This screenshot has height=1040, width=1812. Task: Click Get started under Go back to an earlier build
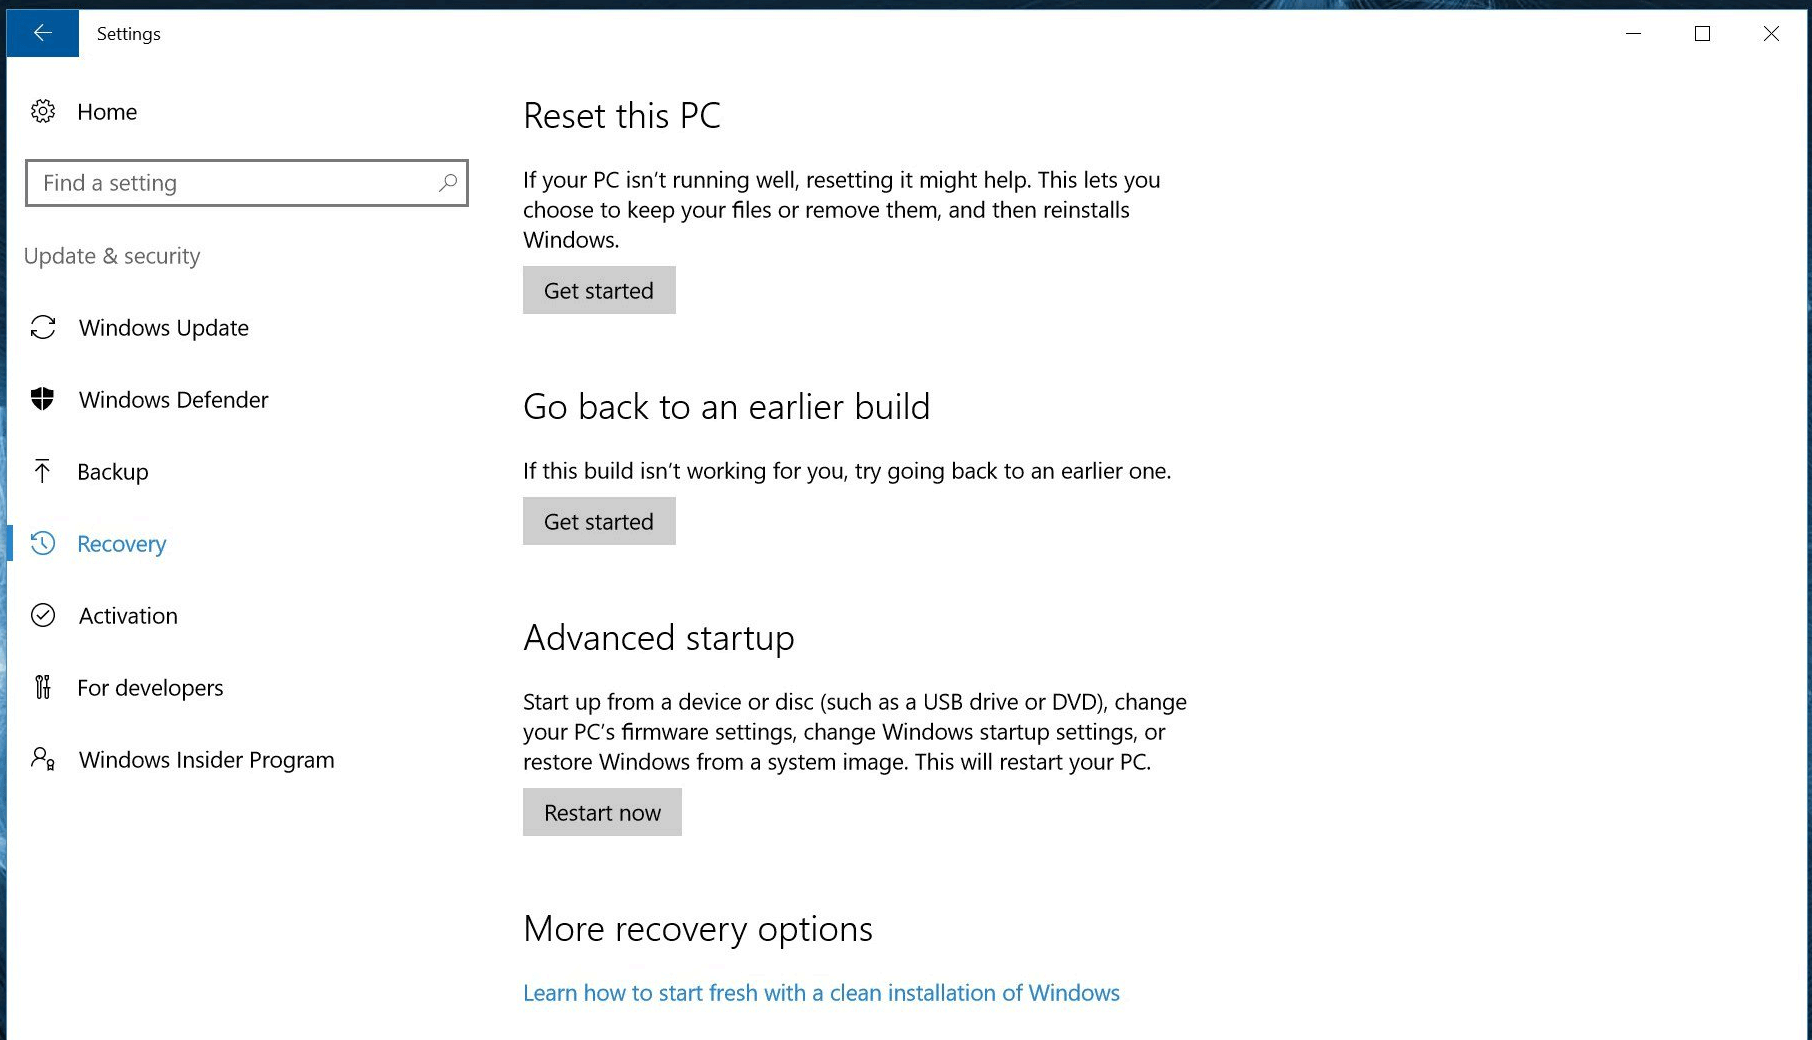point(598,520)
